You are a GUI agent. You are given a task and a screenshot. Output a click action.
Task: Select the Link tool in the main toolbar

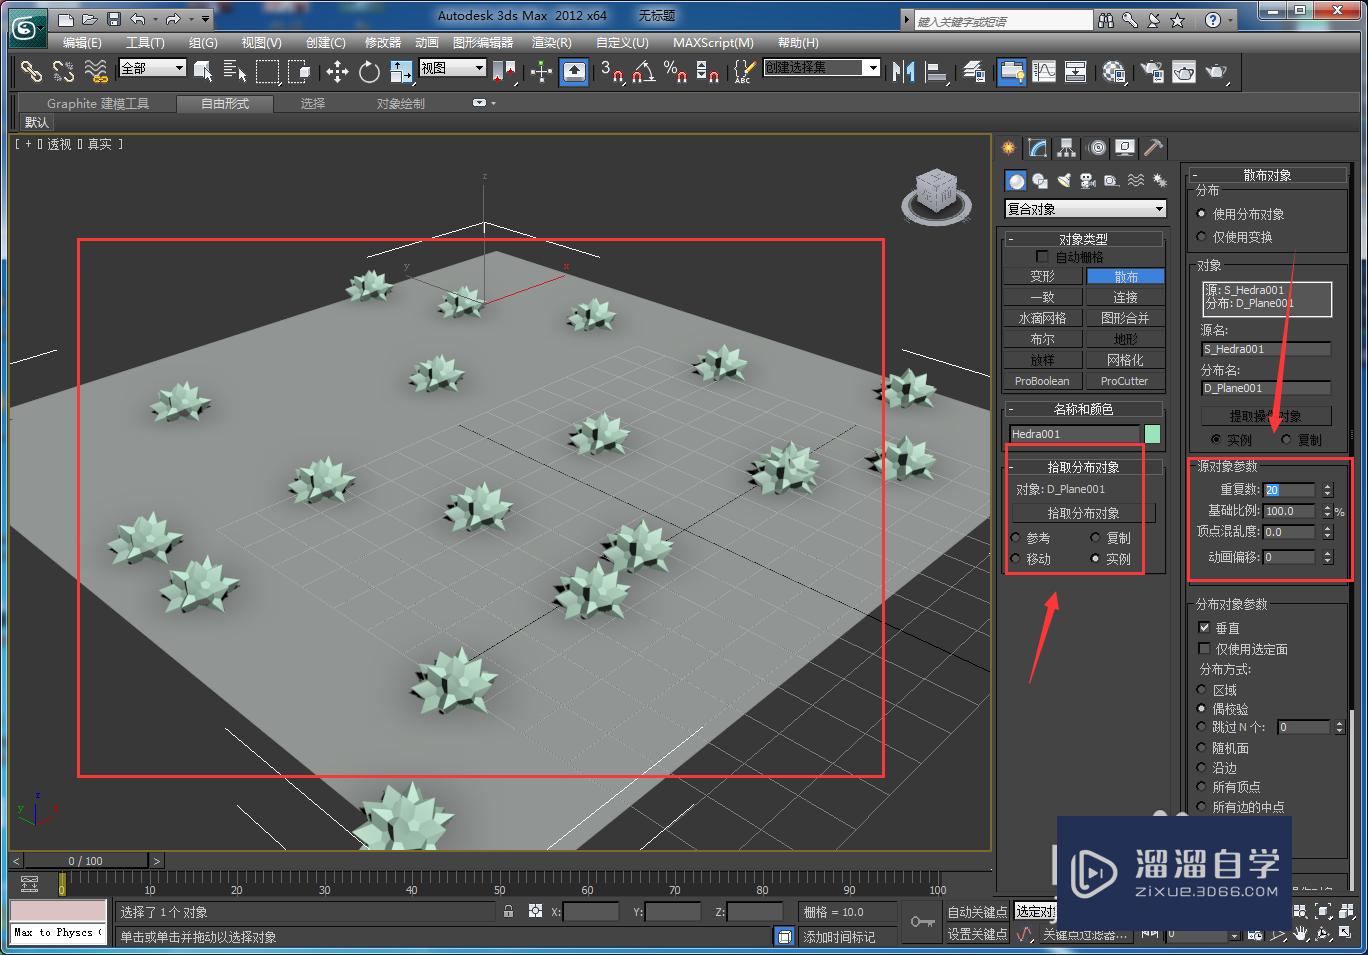(x=32, y=71)
